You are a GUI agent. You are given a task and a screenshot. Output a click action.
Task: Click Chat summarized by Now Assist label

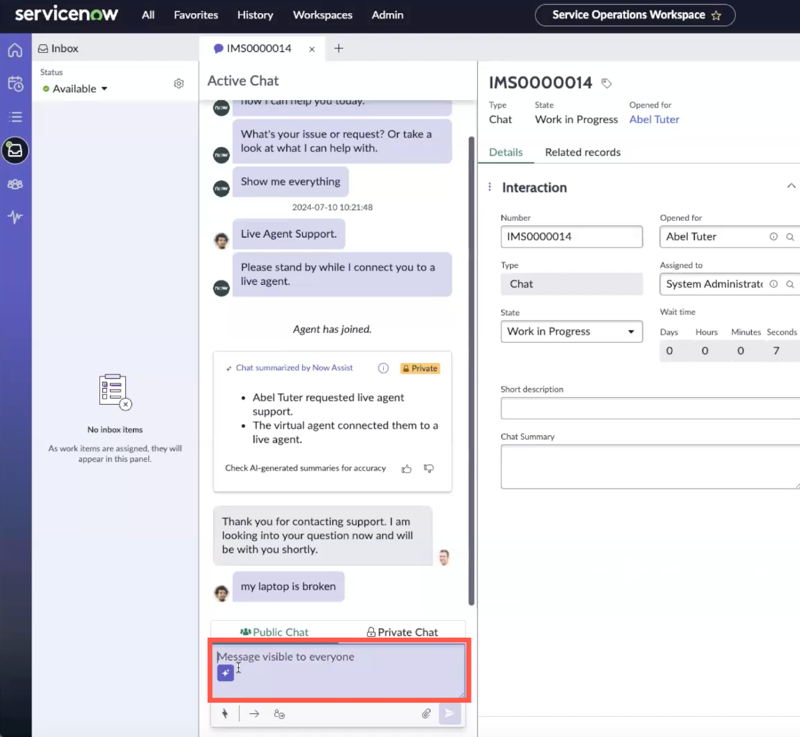coord(294,368)
